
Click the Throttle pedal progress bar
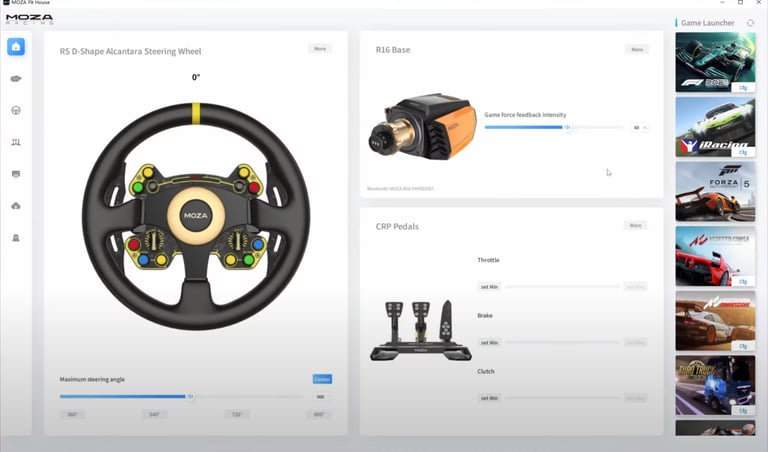click(x=562, y=286)
